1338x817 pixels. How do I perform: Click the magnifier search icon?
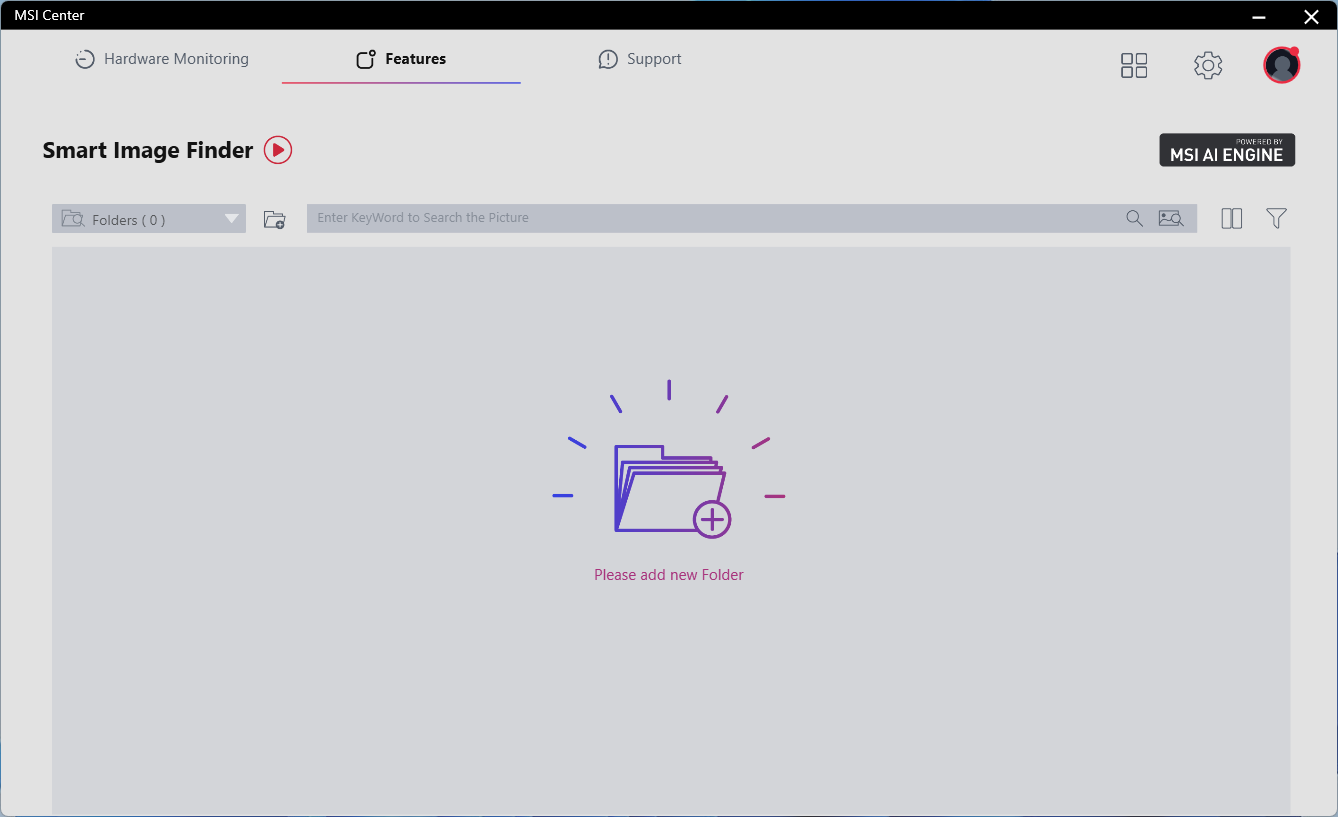[1134, 218]
